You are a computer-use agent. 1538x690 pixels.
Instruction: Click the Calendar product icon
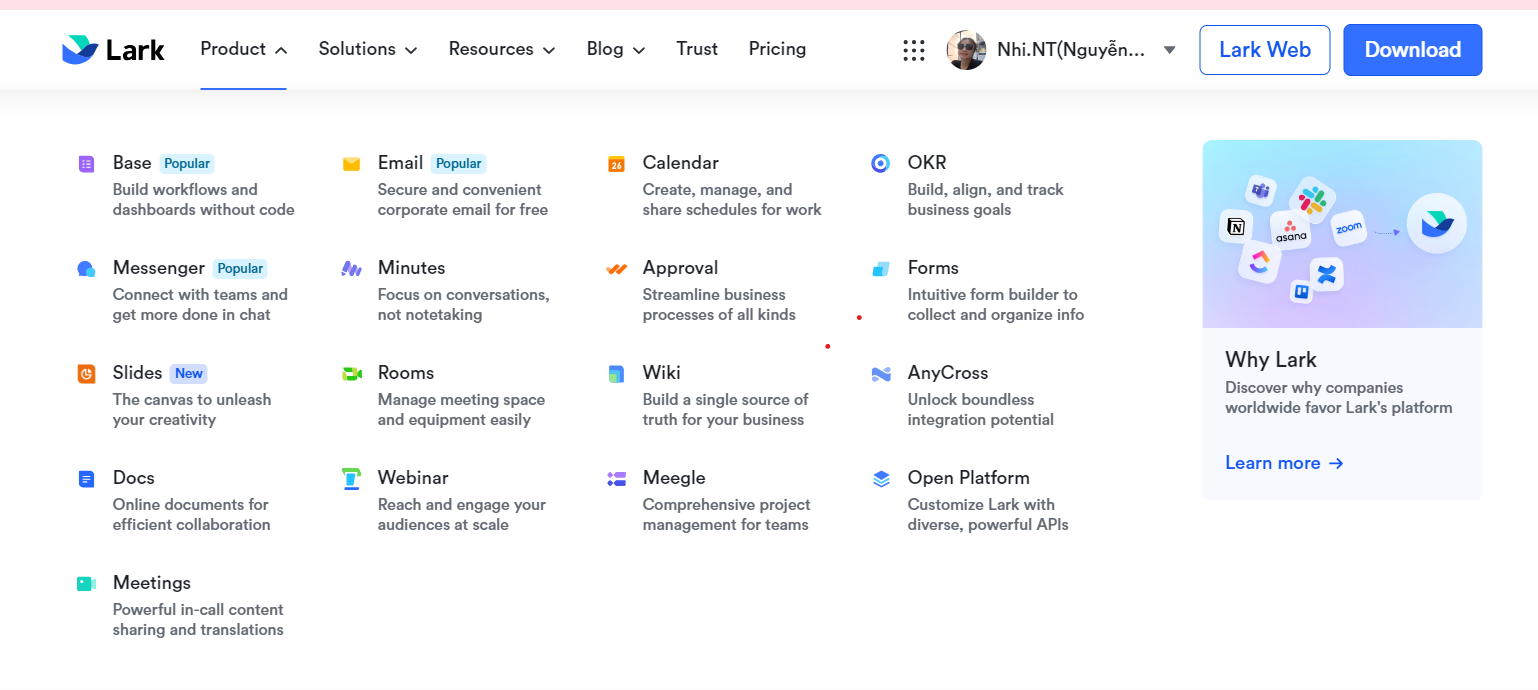pyautogui.click(x=616, y=164)
